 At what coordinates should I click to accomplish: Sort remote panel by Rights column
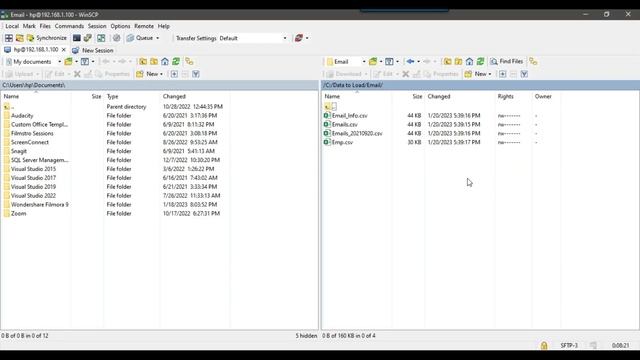pos(505,96)
